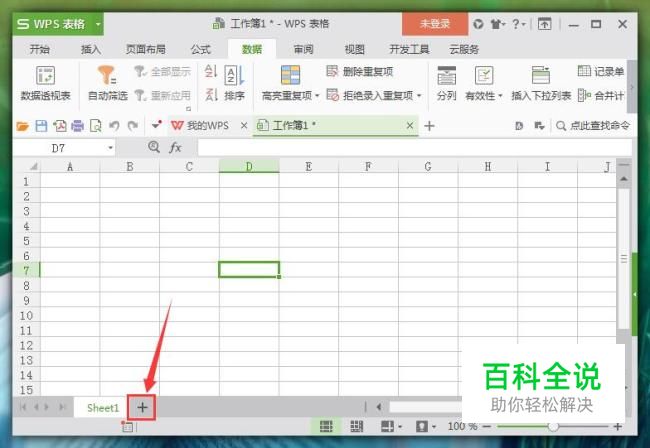Viewport: 650px width, 448px height.
Task: Click the zoom in plus button
Action: 618,426
